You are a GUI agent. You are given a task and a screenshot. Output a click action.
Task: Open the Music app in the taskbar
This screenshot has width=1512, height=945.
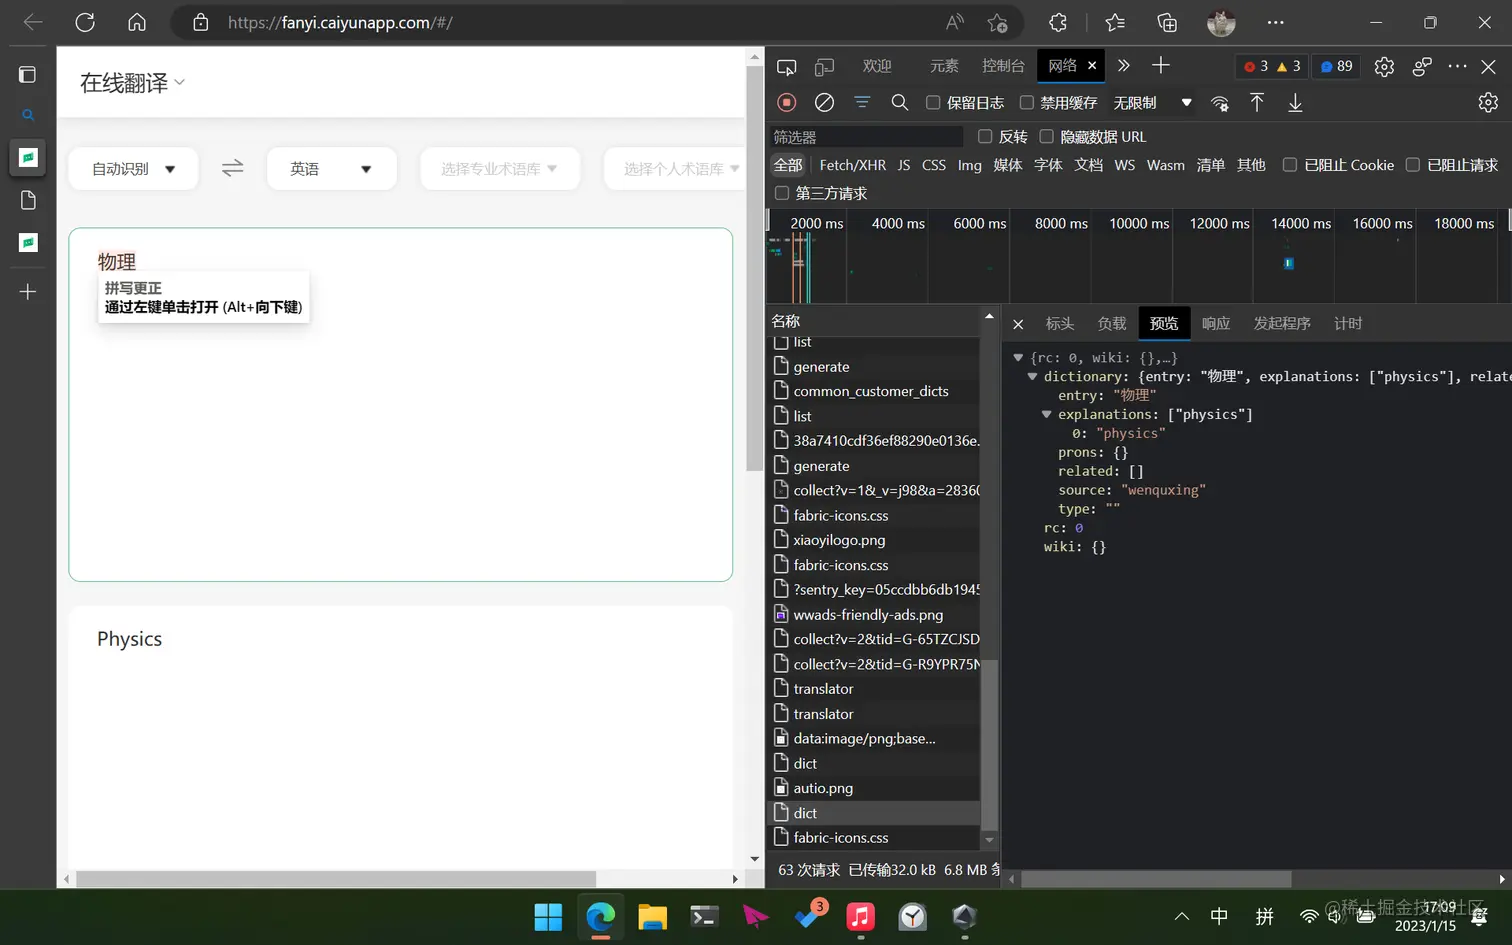click(x=860, y=916)
